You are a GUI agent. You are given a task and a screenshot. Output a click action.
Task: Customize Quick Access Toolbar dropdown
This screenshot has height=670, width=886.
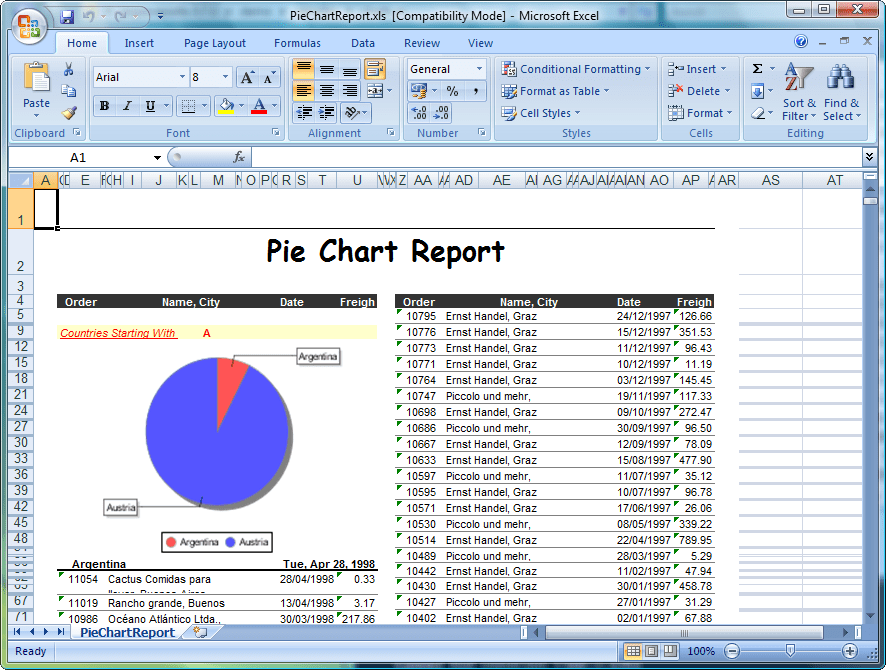tap(160, 16)
